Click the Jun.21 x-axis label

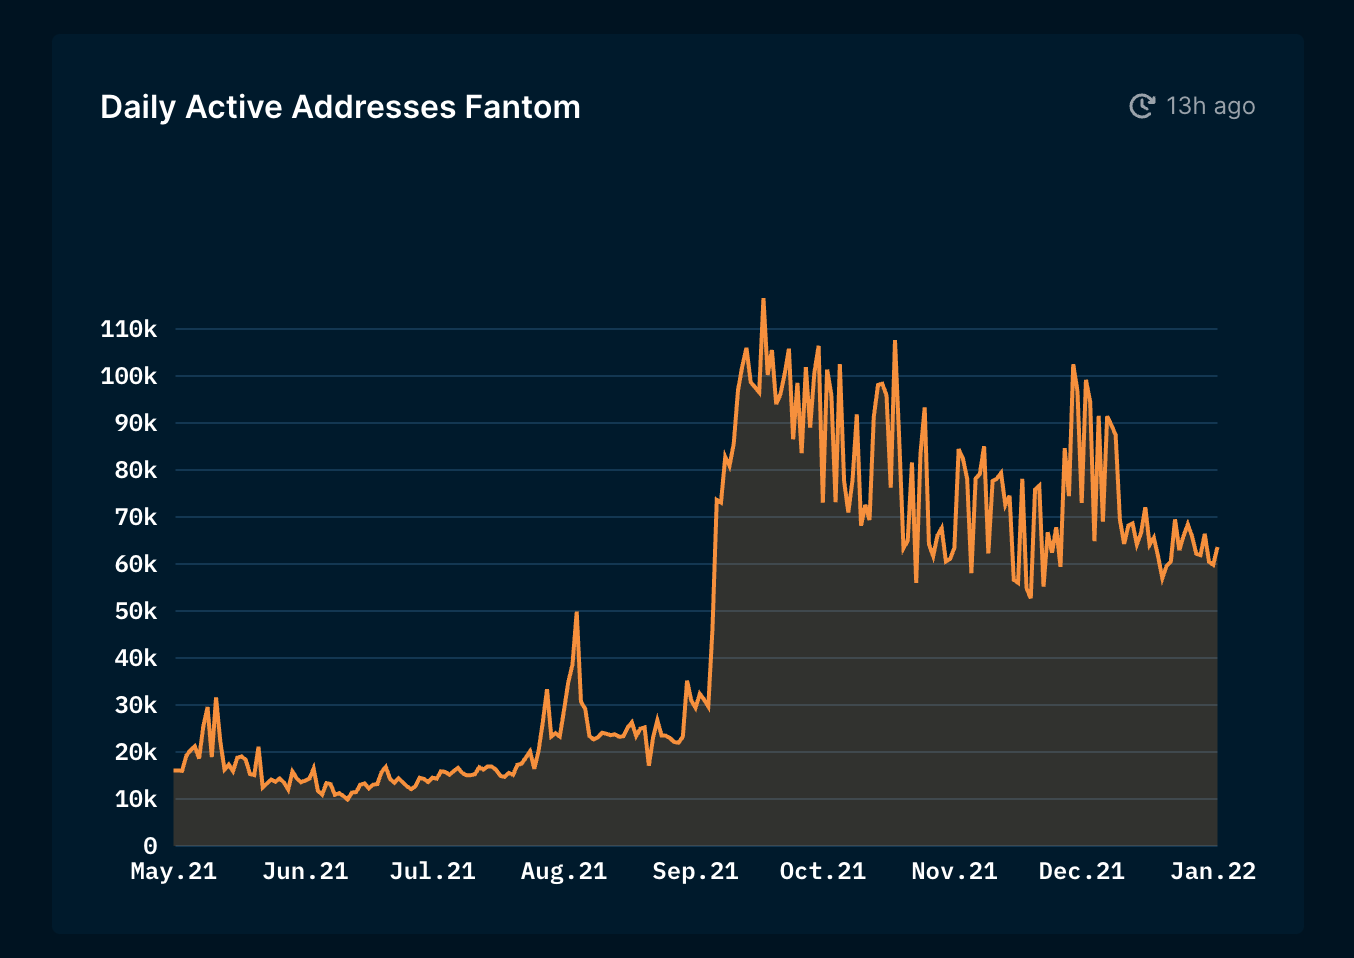tap(305, 872)
